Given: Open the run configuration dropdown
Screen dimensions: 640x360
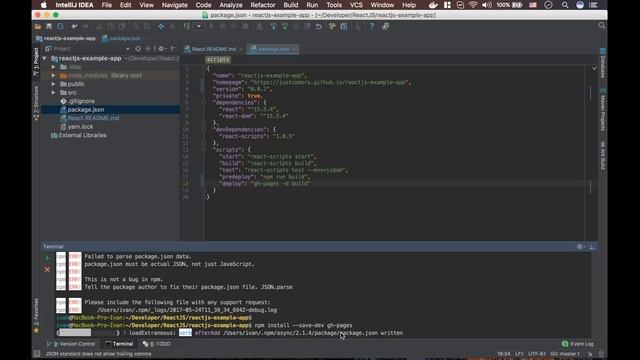Looking at the screenshot, I should pyautogui.click(x=199, y=27).
